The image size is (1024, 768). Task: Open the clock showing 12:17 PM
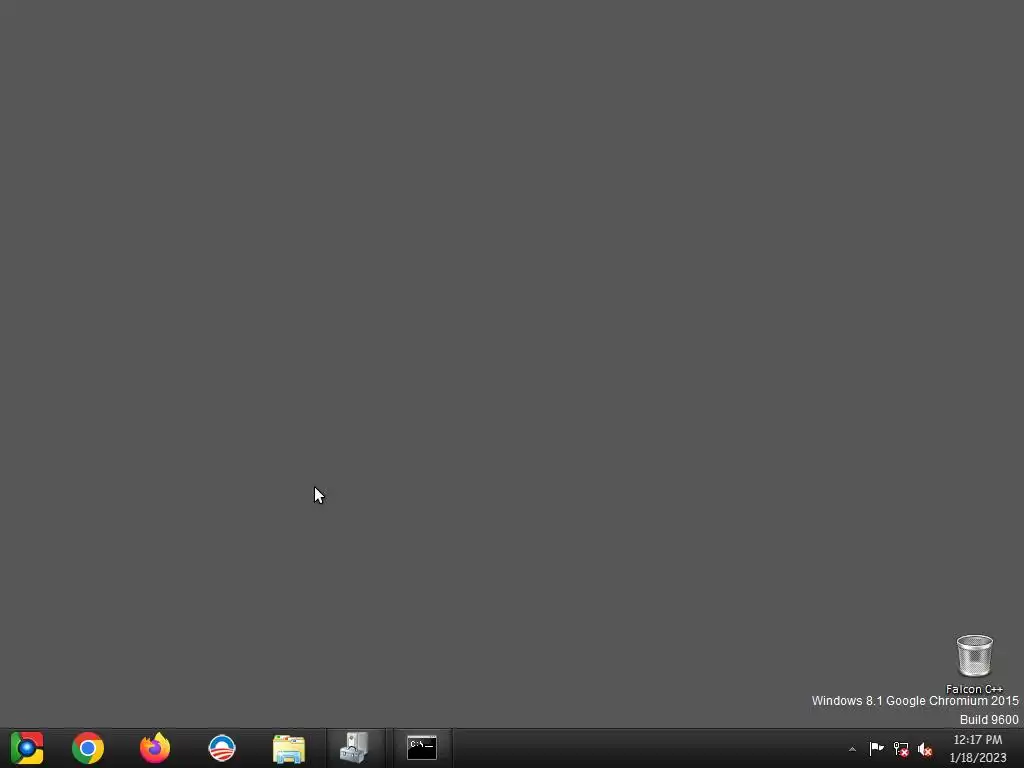978,740
